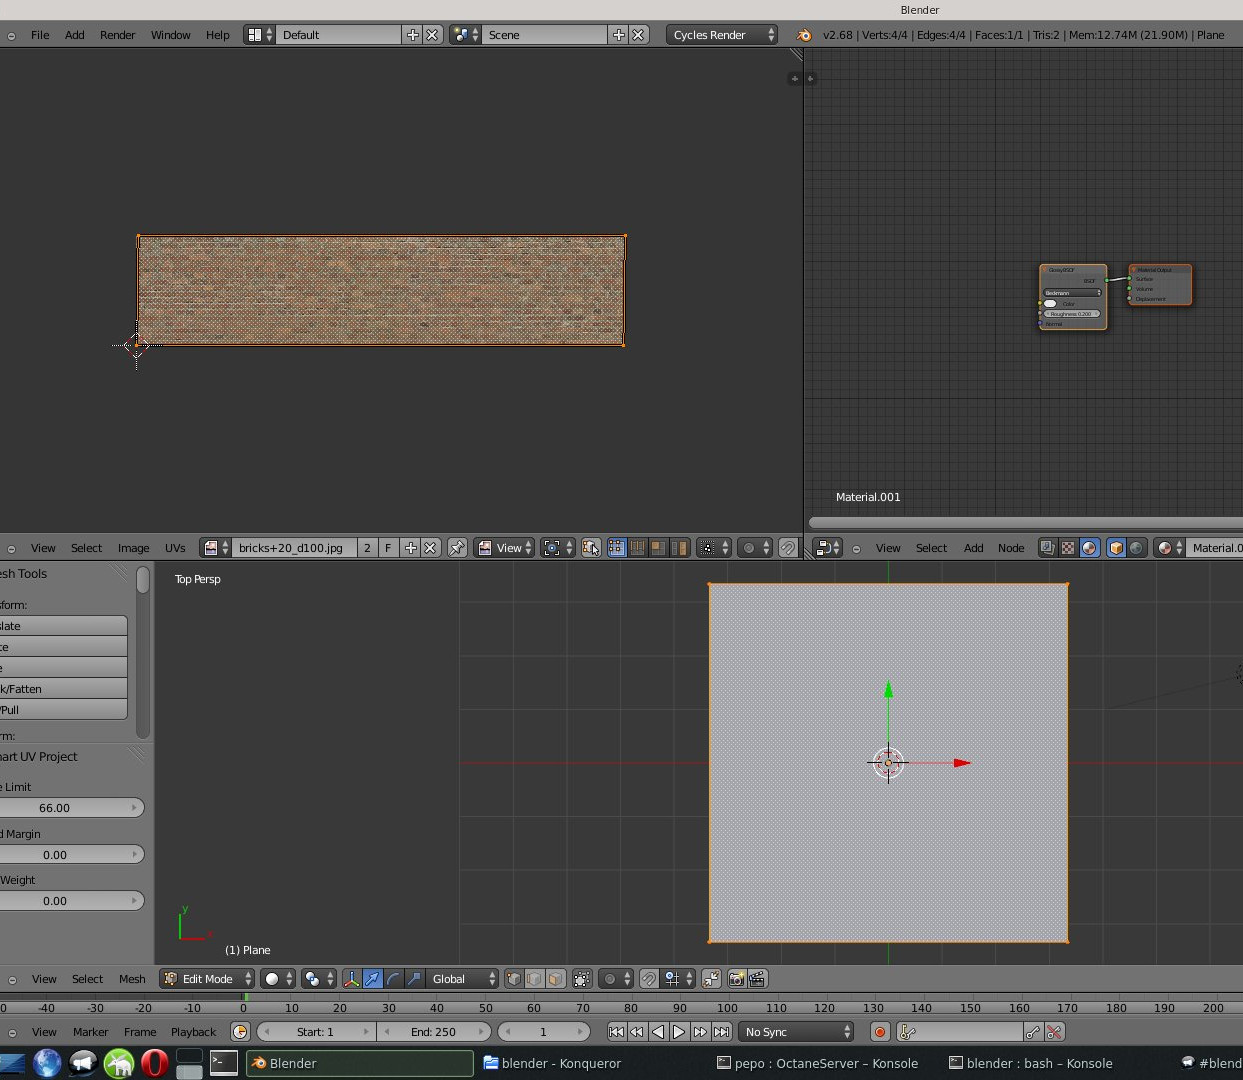Select the compositing node tree icon

[1047, 548]
